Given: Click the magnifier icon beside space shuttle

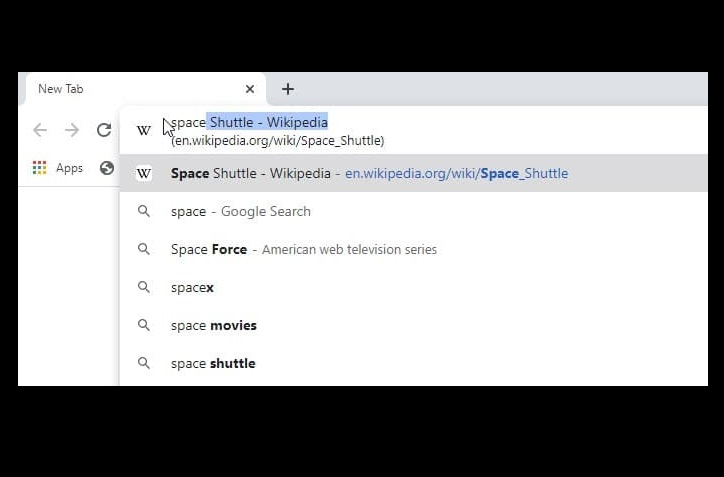Looking at the screenshot, I should click(x=144, y=363).
